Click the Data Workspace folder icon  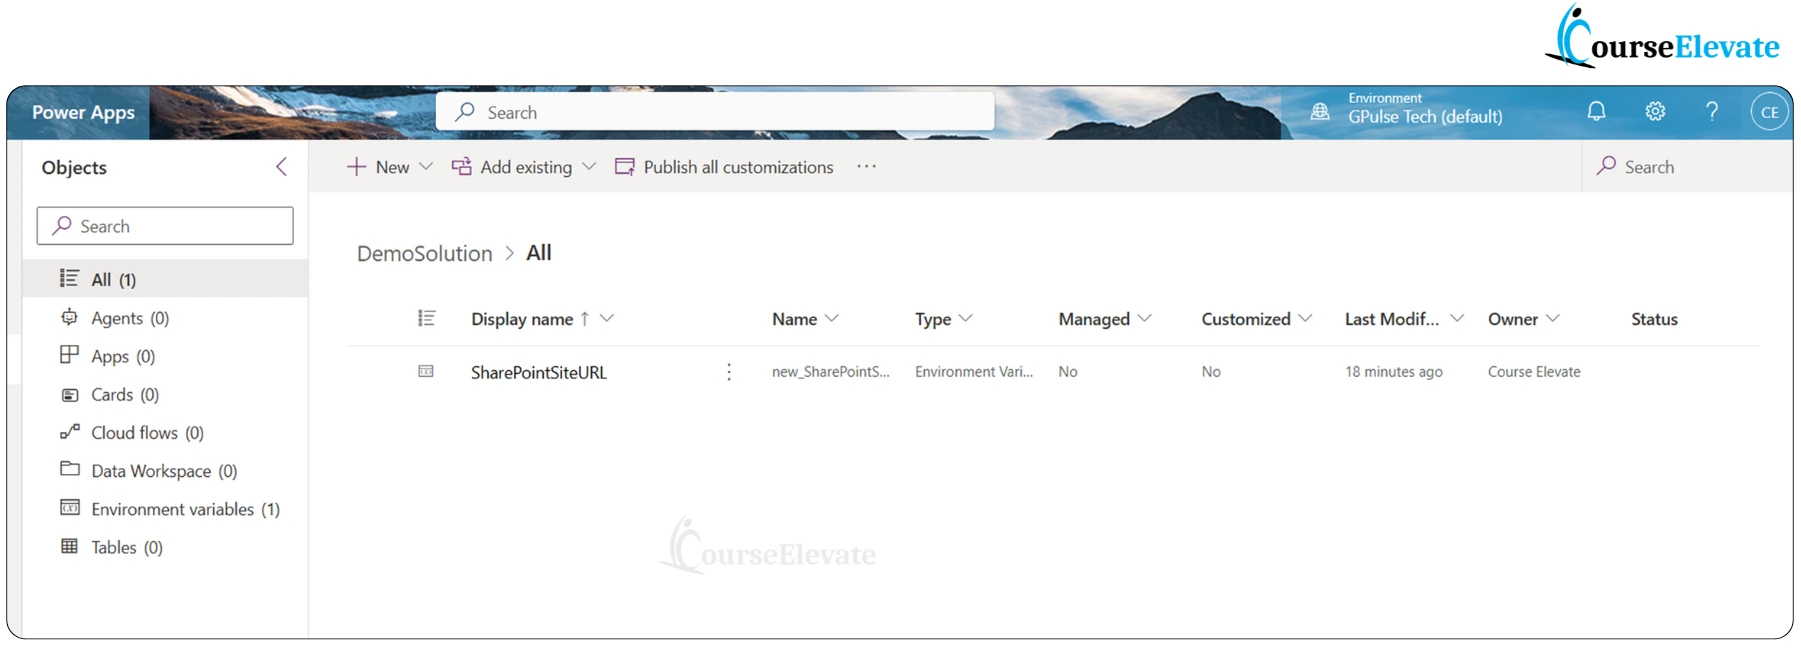pyautogui.click(x=70, y=468)
